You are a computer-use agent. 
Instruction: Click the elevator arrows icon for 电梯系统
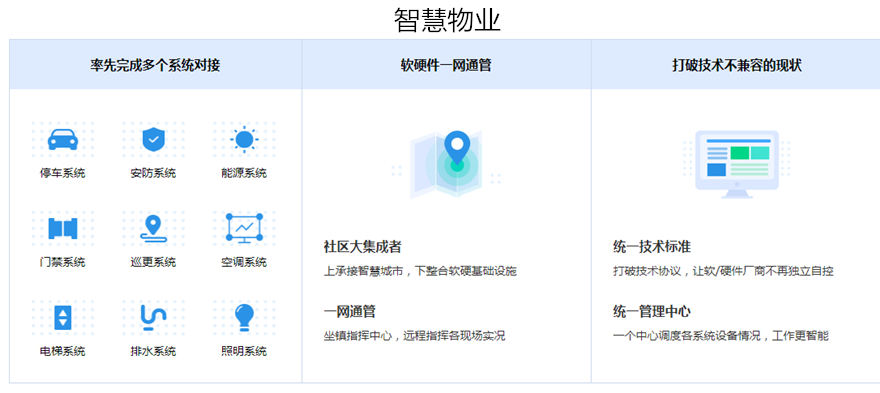point(63,318)
